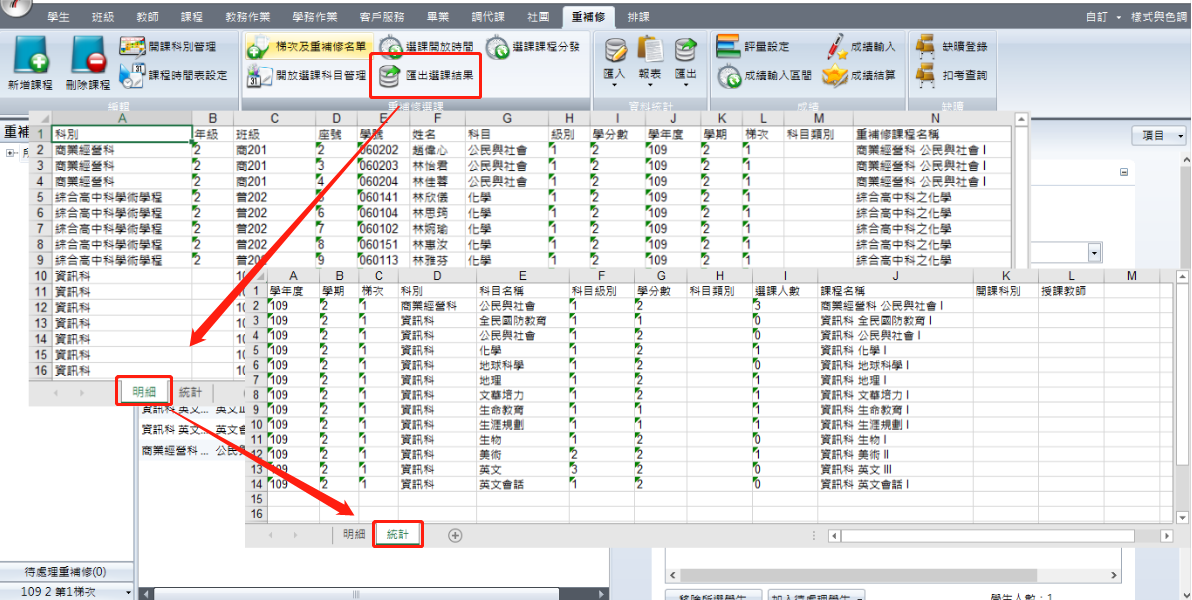Screen dimensions: 1192x600
Task: Open the 109 2 第1梯次 dropdown
Action: click(x=67, y=592)
